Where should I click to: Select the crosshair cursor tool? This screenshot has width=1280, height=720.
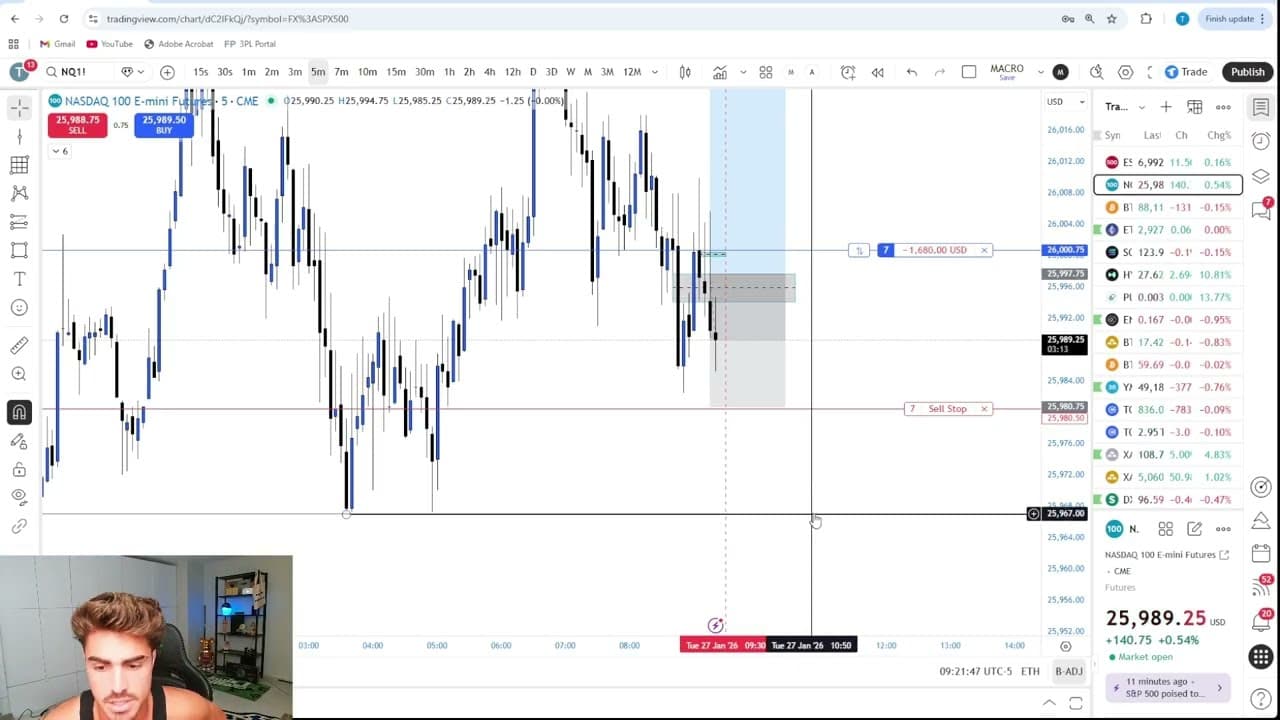pos(19,107)
